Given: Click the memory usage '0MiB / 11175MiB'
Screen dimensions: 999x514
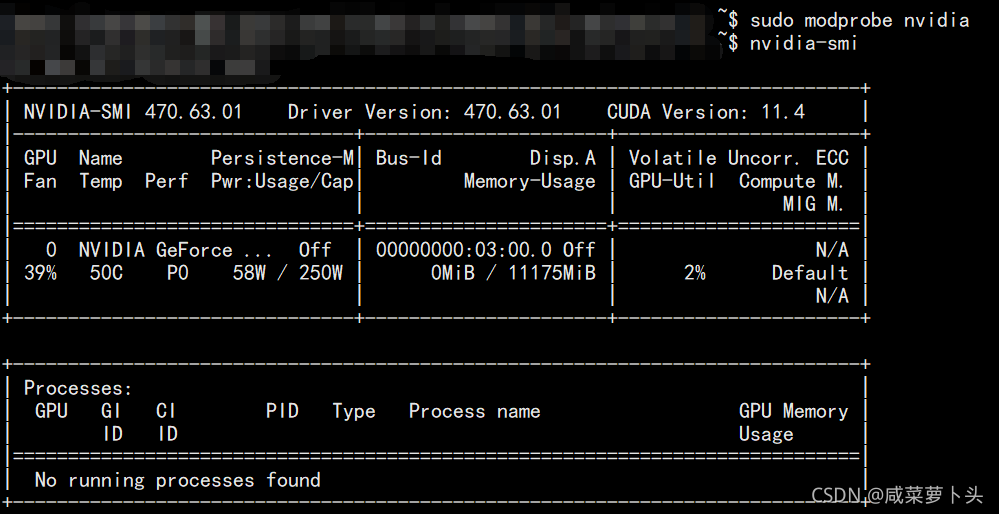Looking at the screenshot, I should pyautogui.click(x=513, y=273).
